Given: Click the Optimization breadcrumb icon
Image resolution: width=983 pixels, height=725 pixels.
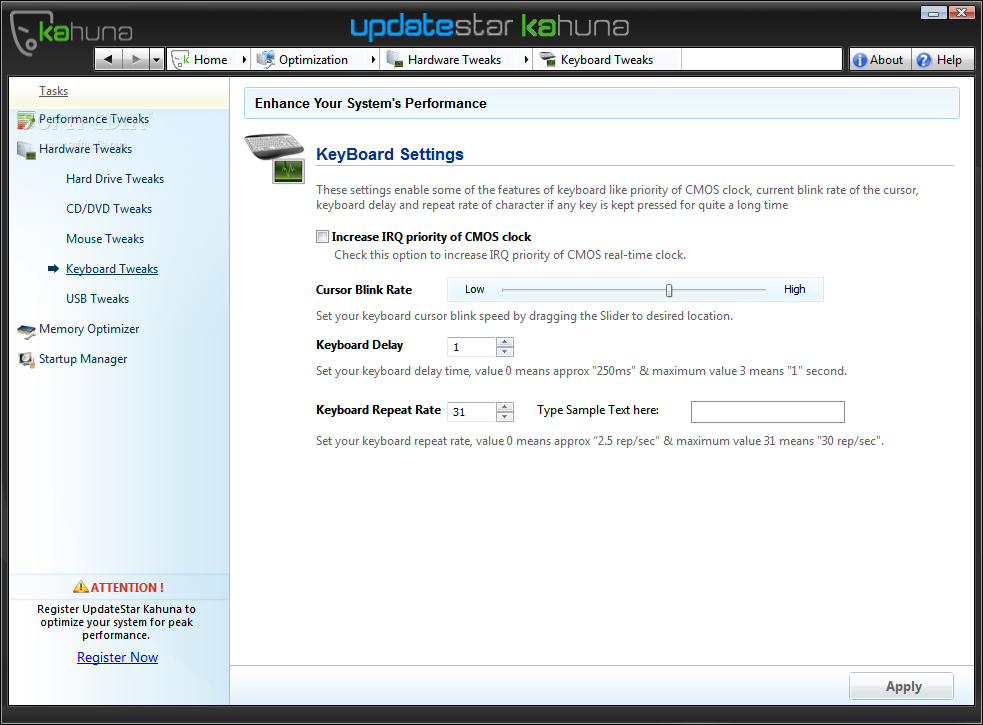Looking at the screenshot, I should [x=266, y=60].
